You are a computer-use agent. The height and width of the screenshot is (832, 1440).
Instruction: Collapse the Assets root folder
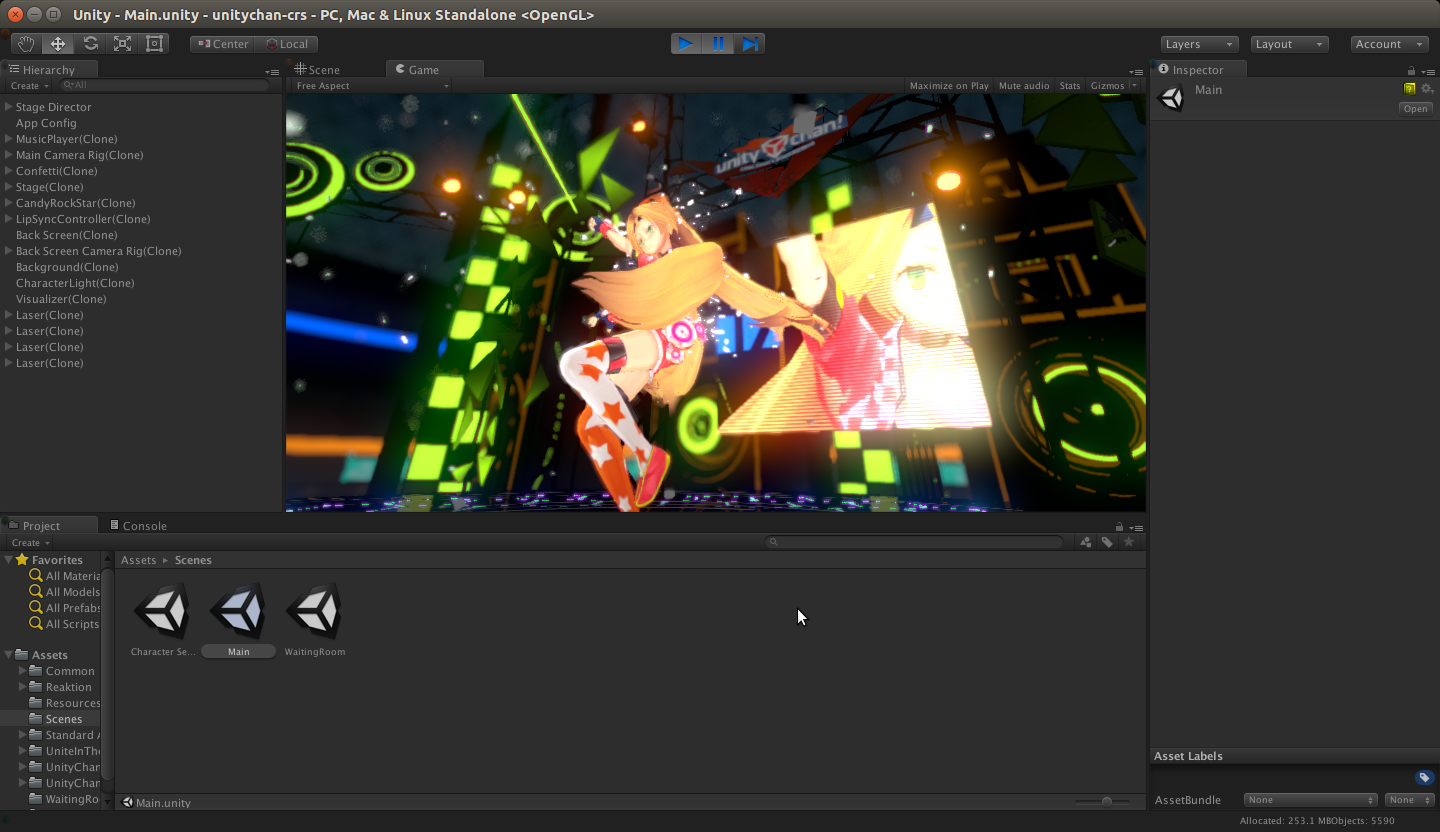pos(9,655)
